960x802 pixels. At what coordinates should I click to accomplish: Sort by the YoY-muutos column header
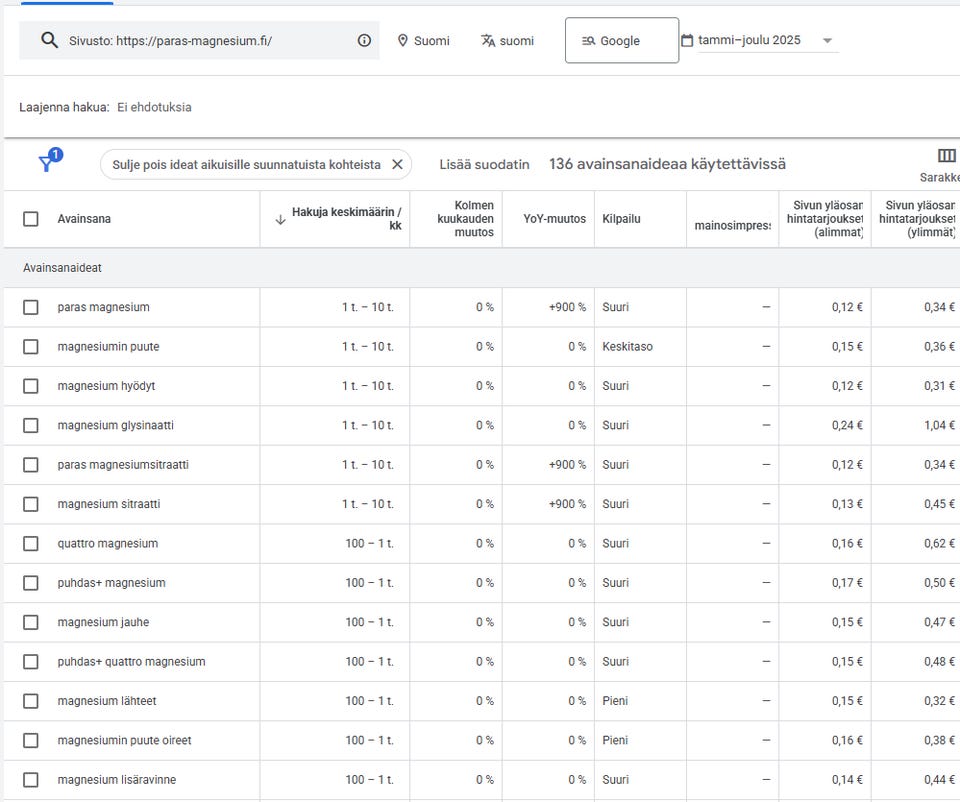click(x=554, y=219)
